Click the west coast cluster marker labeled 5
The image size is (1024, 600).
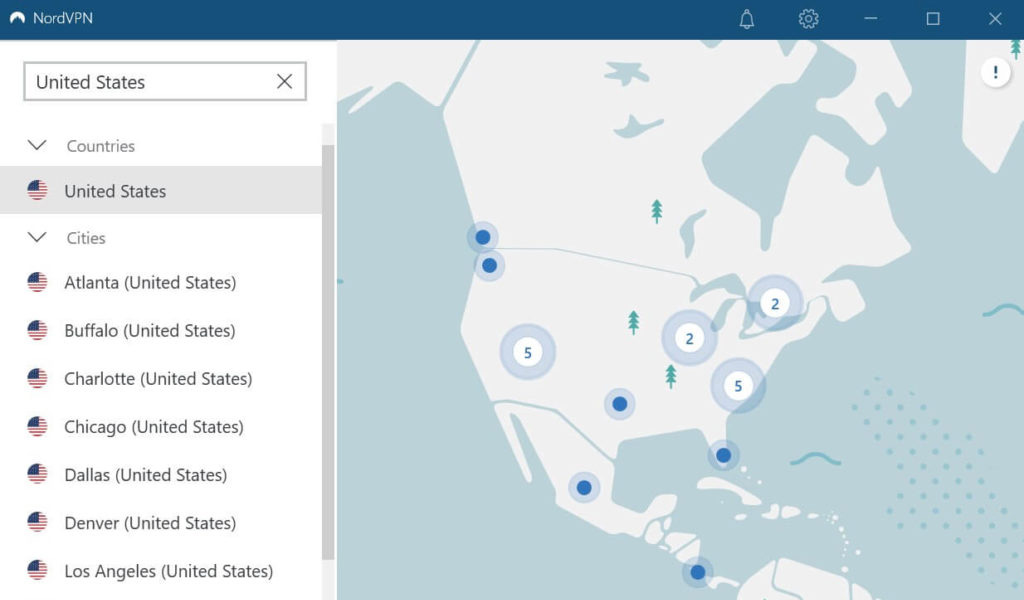point(528,353)
